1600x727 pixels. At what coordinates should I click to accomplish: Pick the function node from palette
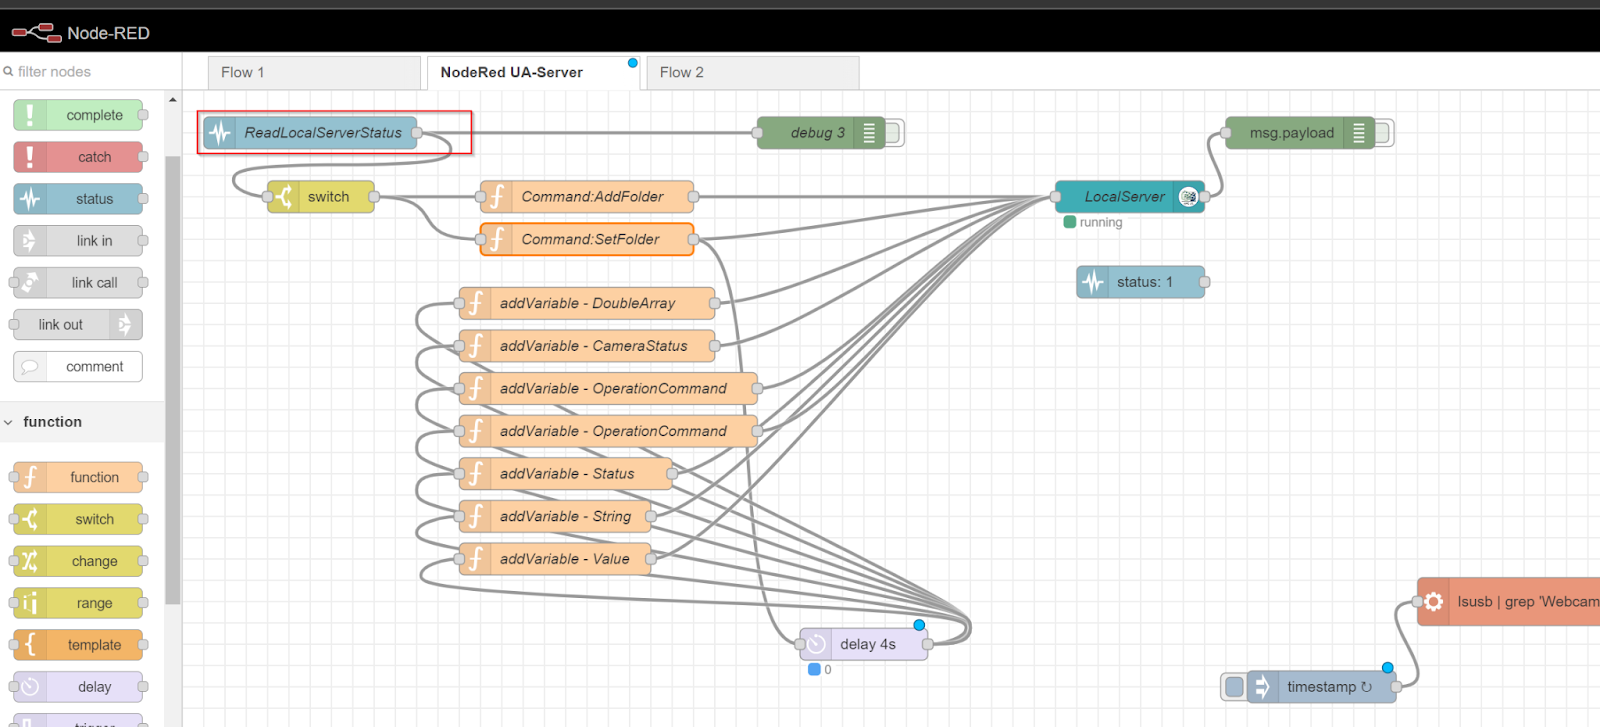click(x=78, y=477)
